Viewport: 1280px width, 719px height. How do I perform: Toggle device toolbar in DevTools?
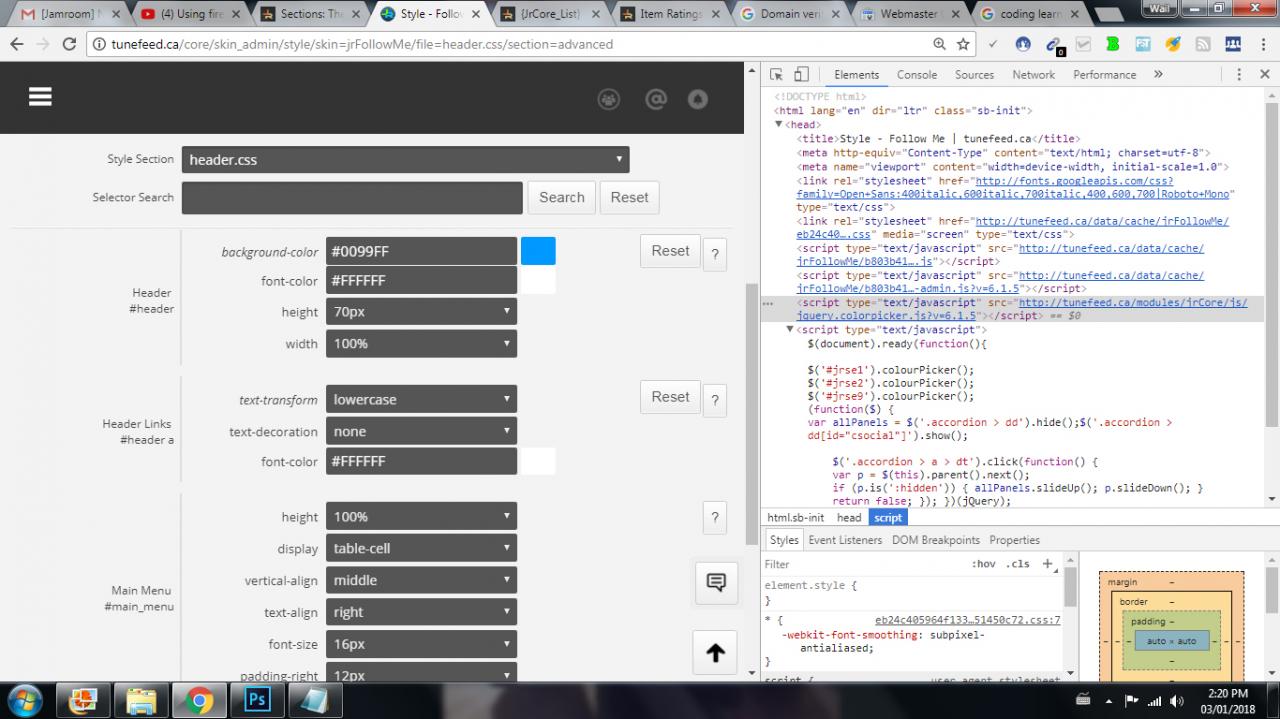point(801,75)
